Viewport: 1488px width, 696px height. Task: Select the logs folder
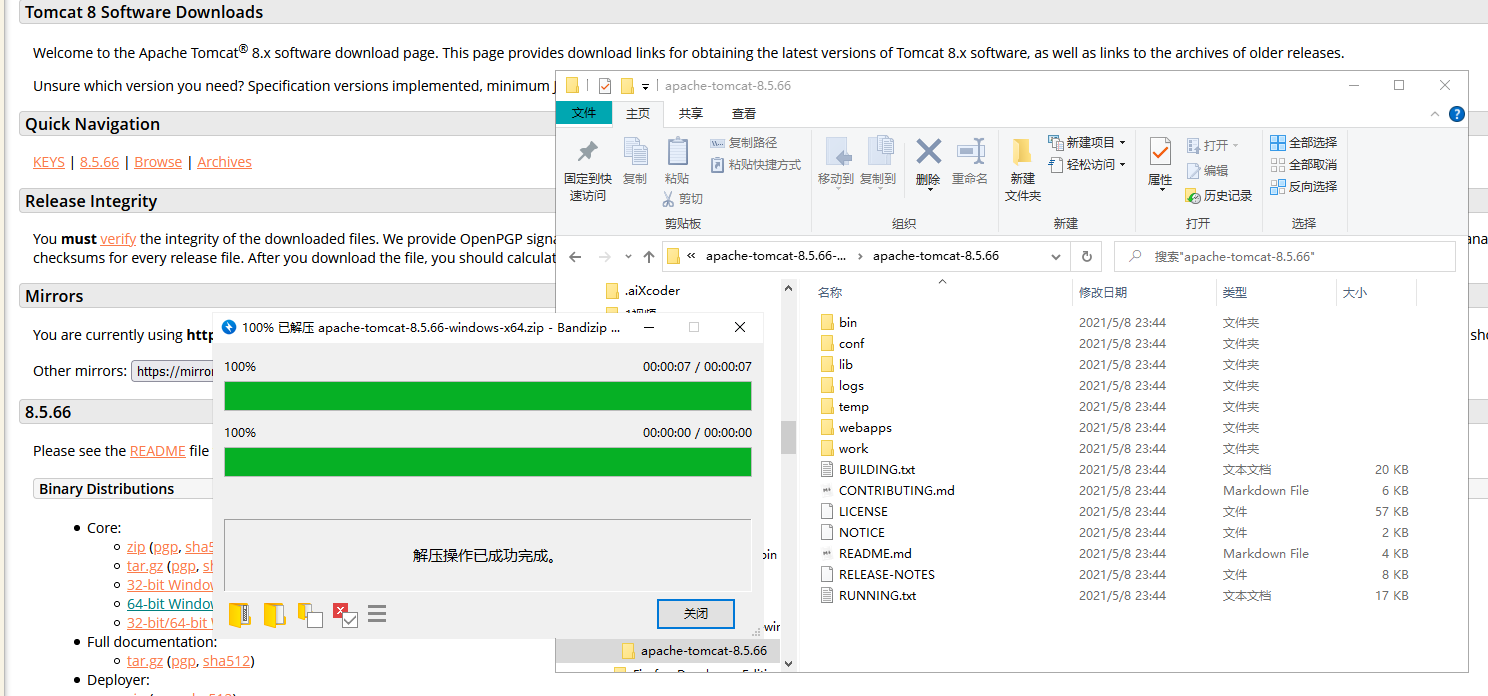(x=851, y=385)
